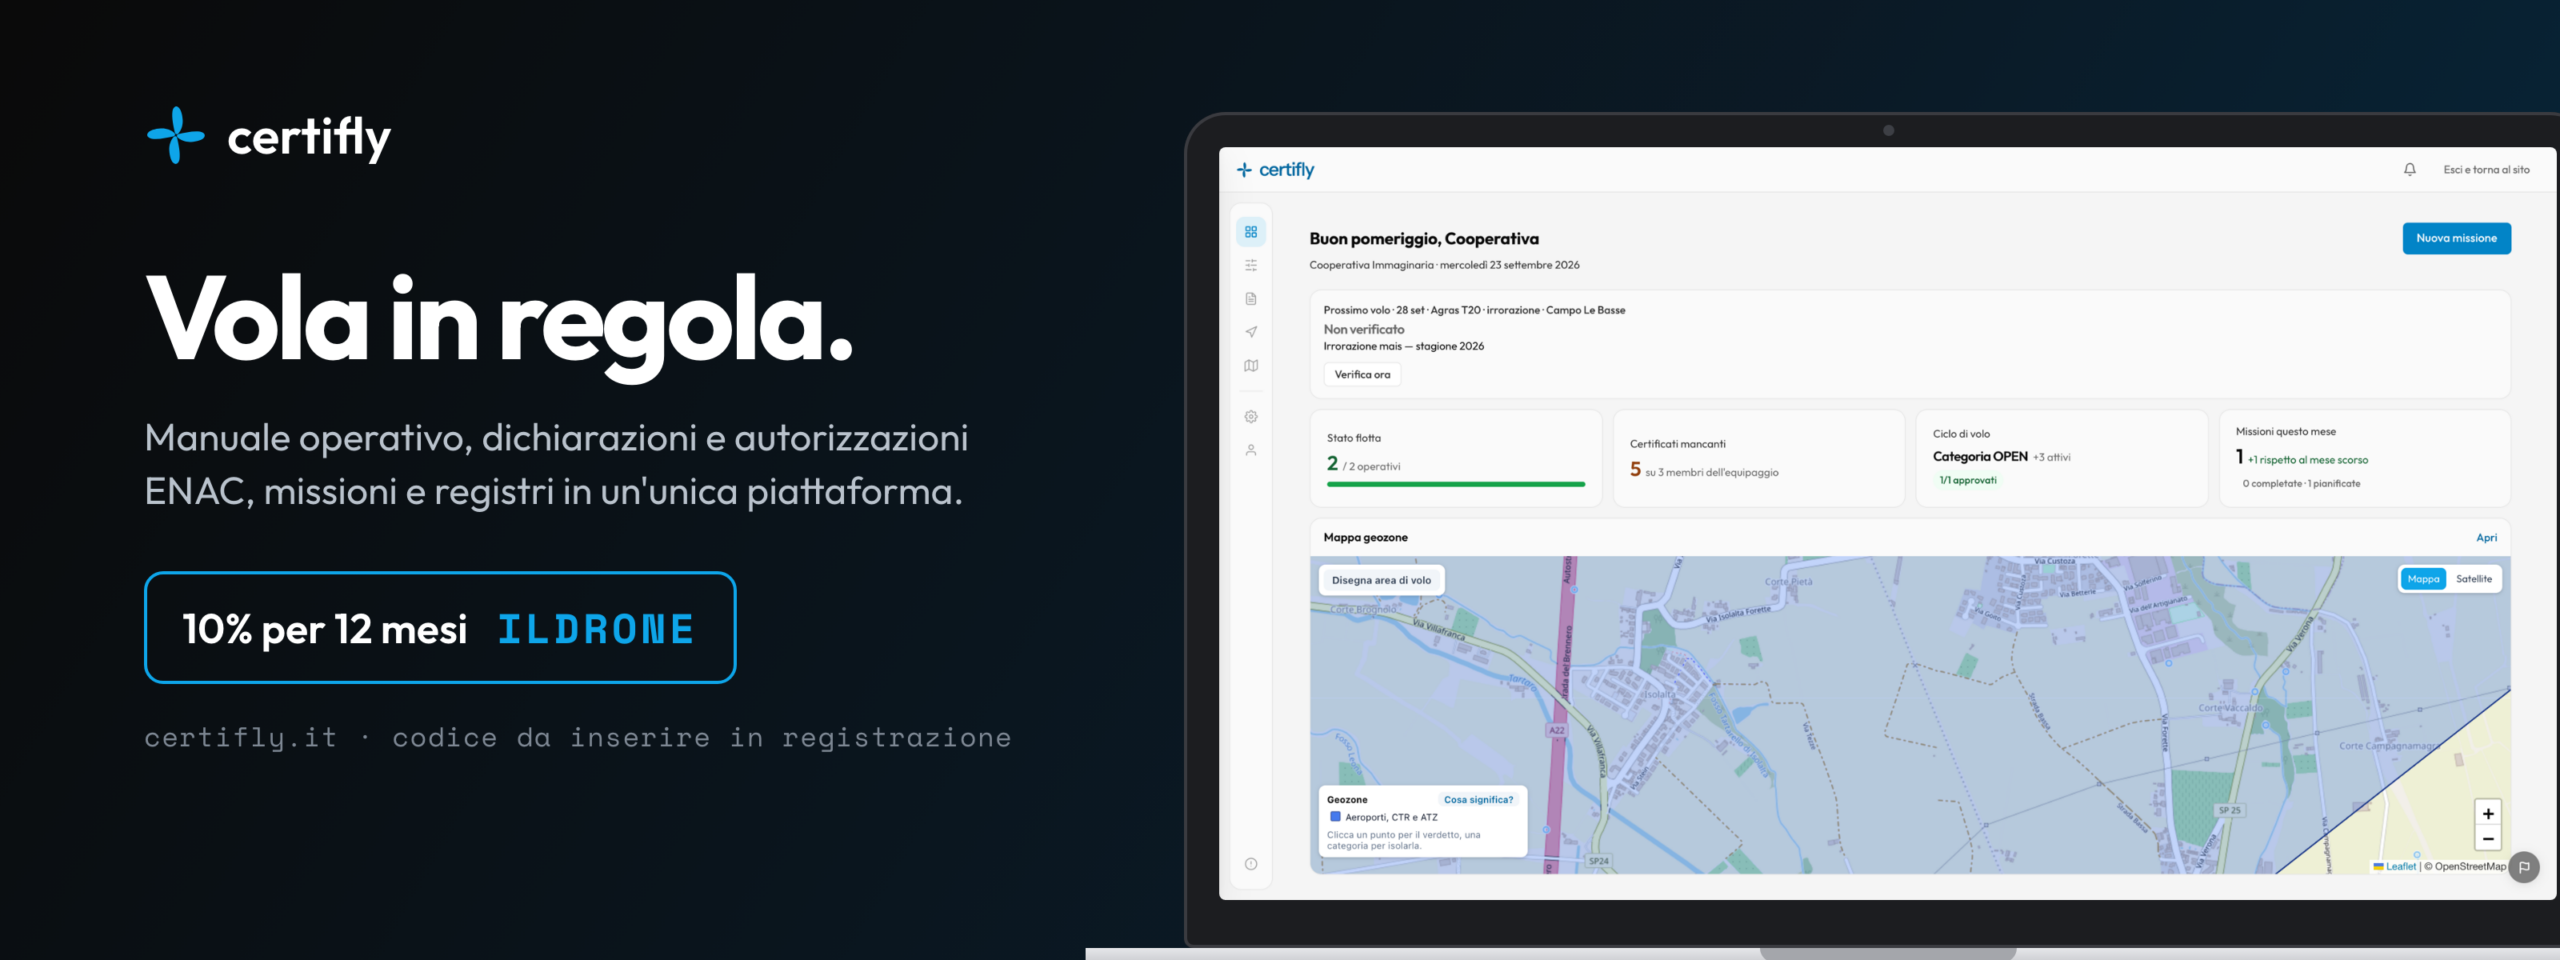Click the flag feedback icon on map
This screenshot has width=2560, height=960.
coord(2524,867)
